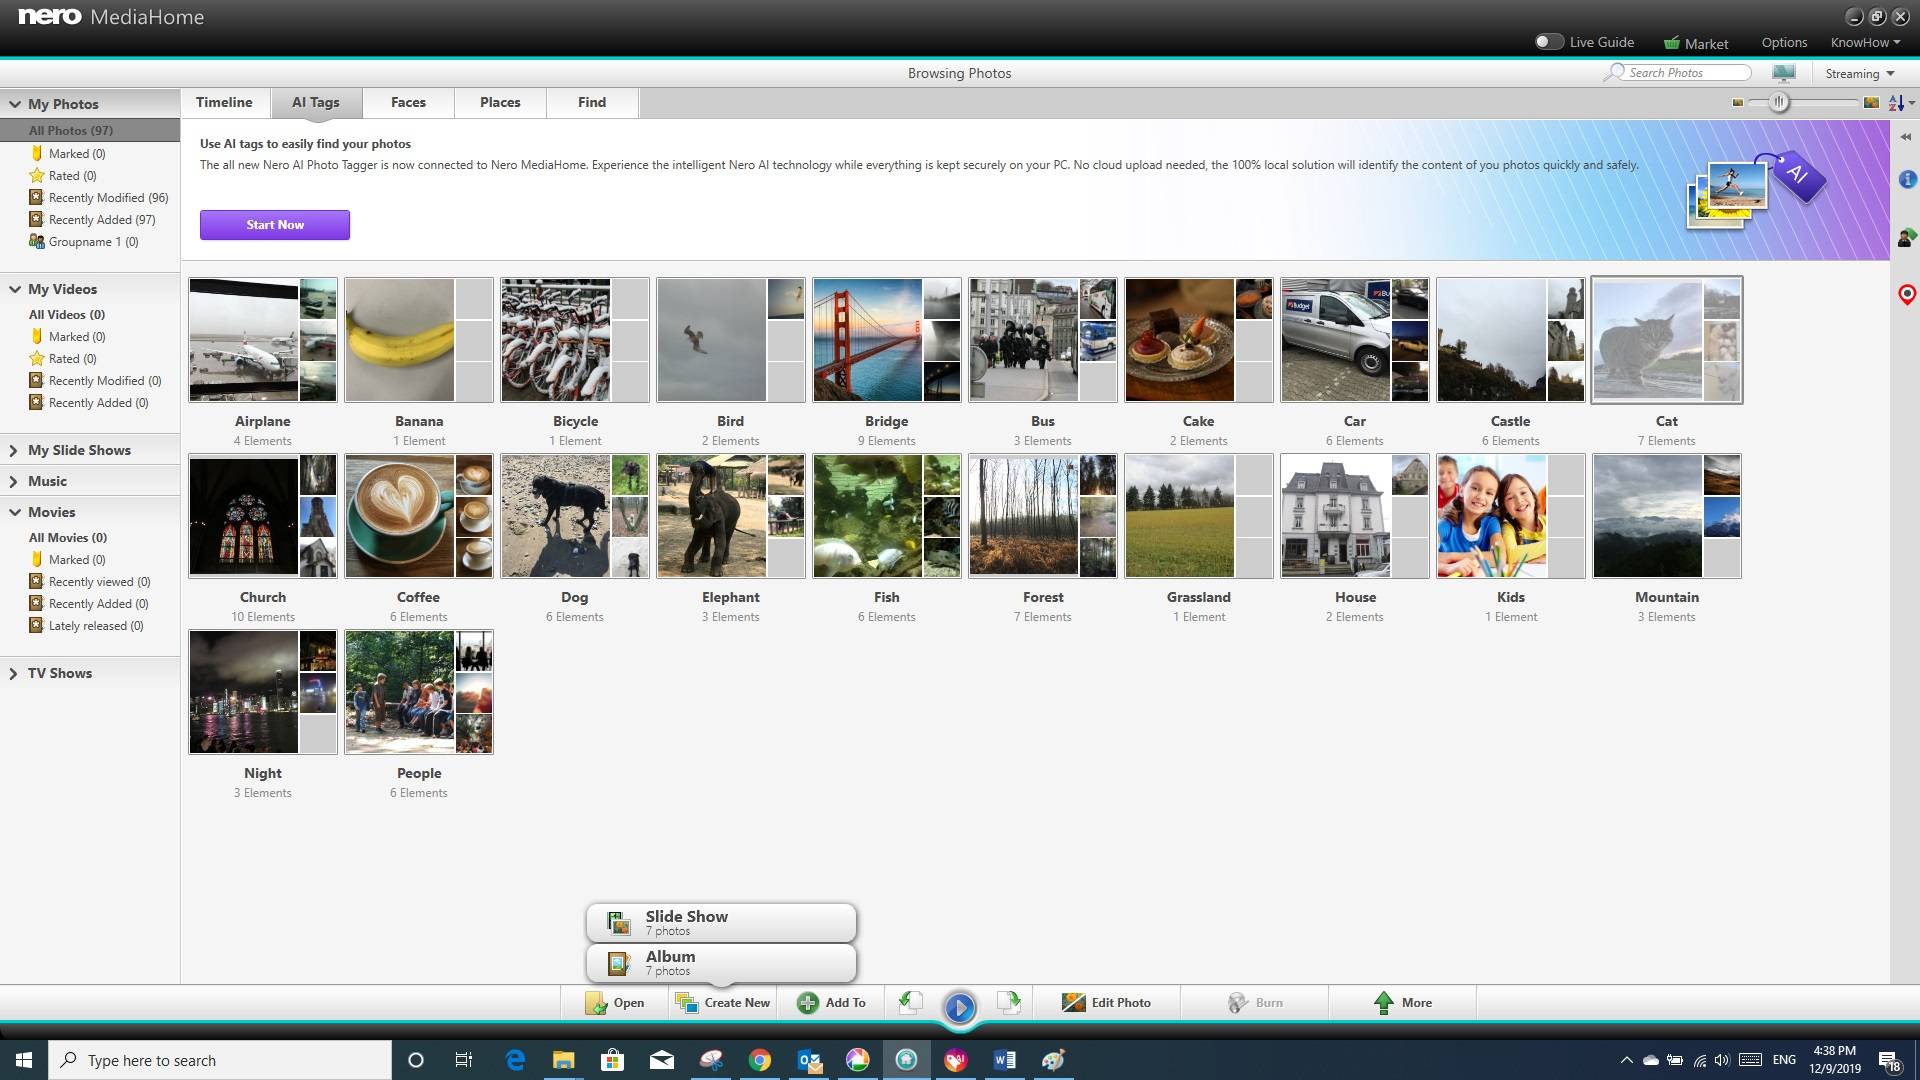Click the A-Z sort icon above thumbnails
This screenshot has width=1920, height=1080.
(x=1896, y=102)
